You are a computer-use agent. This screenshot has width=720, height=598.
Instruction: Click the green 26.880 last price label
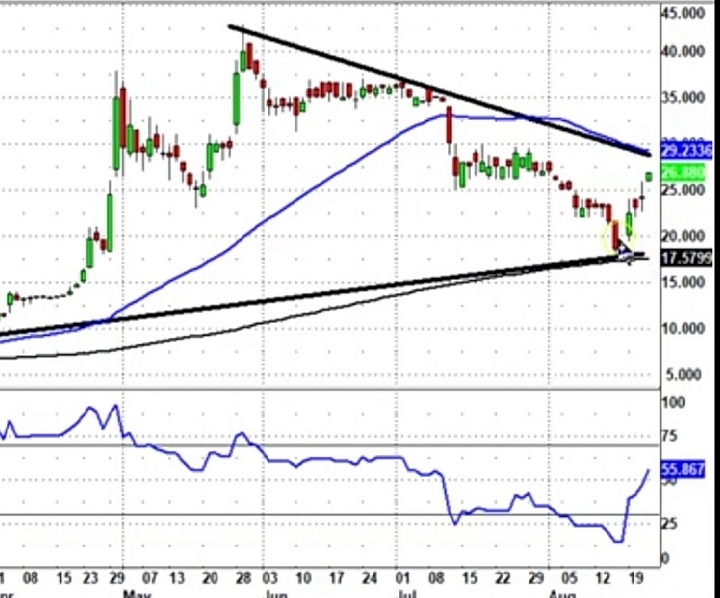point(684,173)
